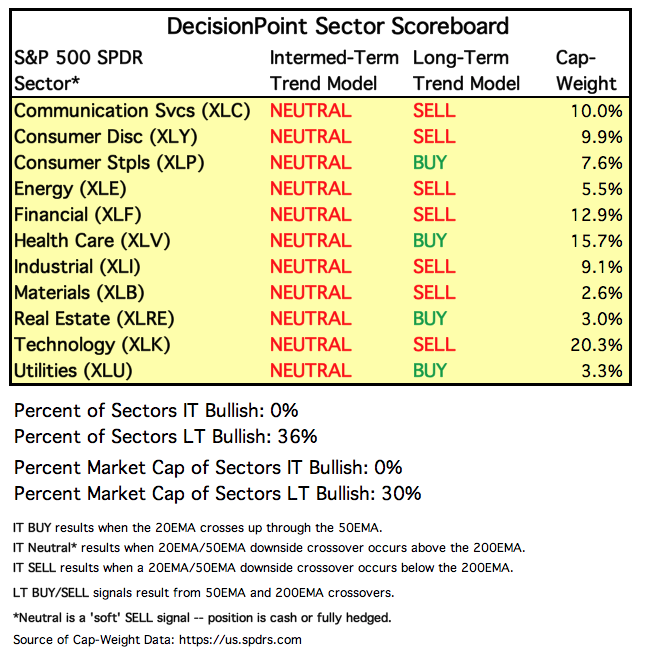Image resolution: width=652 pixels, height=667 pixels.
Task: Click the BUY signal in Health Care row
Action: click(430, 241)
